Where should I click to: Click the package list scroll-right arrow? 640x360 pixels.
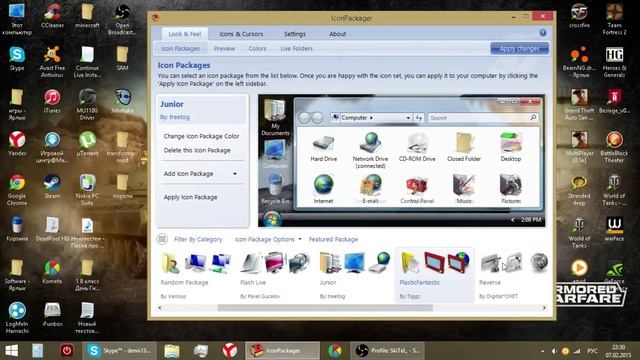tap(544, 308)
